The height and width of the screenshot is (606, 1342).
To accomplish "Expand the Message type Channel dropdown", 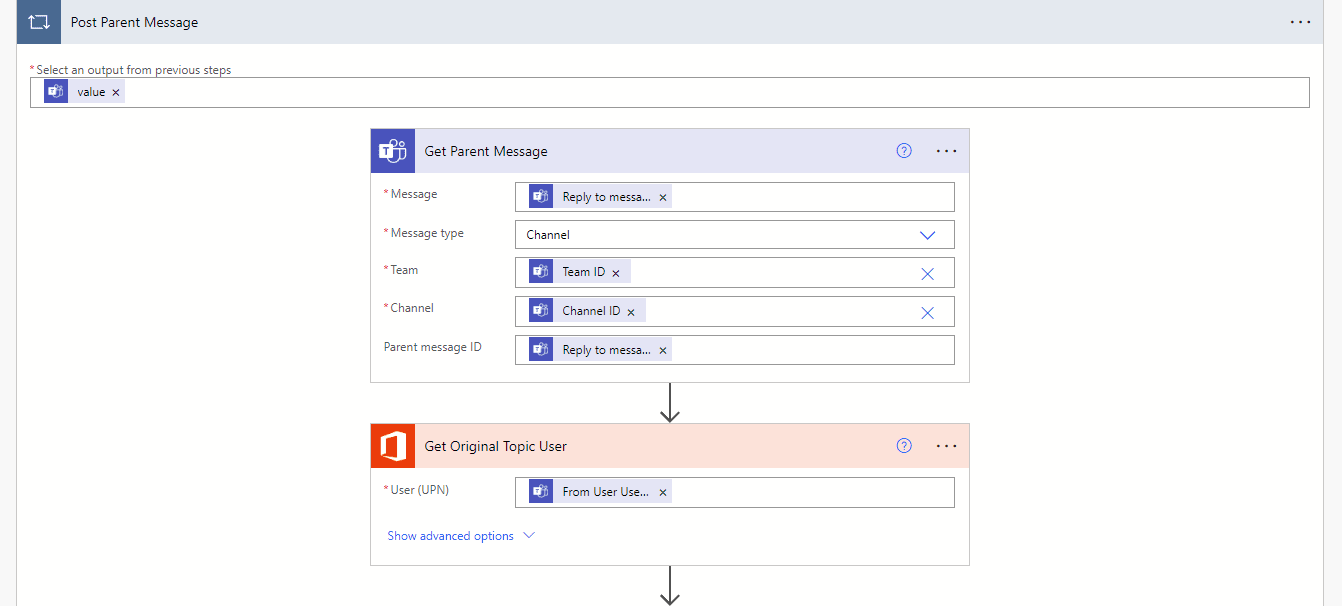I will click(x=927, y=235).
